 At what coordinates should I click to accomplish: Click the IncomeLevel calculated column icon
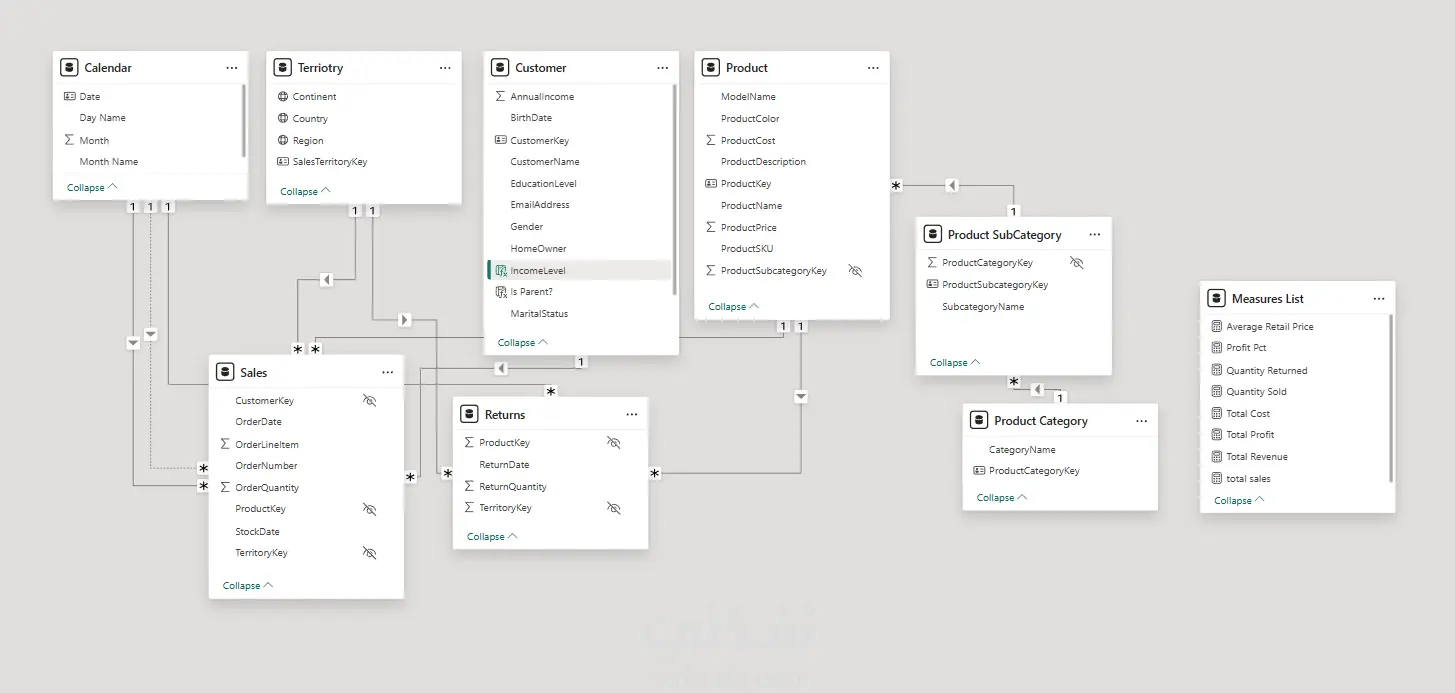tap(501, 270)
